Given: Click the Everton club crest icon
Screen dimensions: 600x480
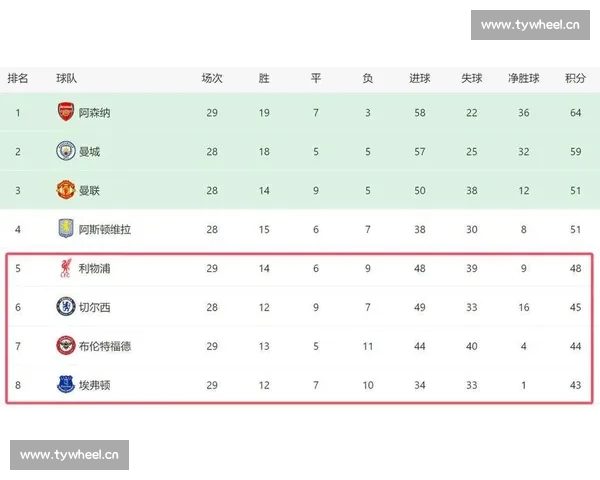Looking at the screenshot, I should coord(66,385).
